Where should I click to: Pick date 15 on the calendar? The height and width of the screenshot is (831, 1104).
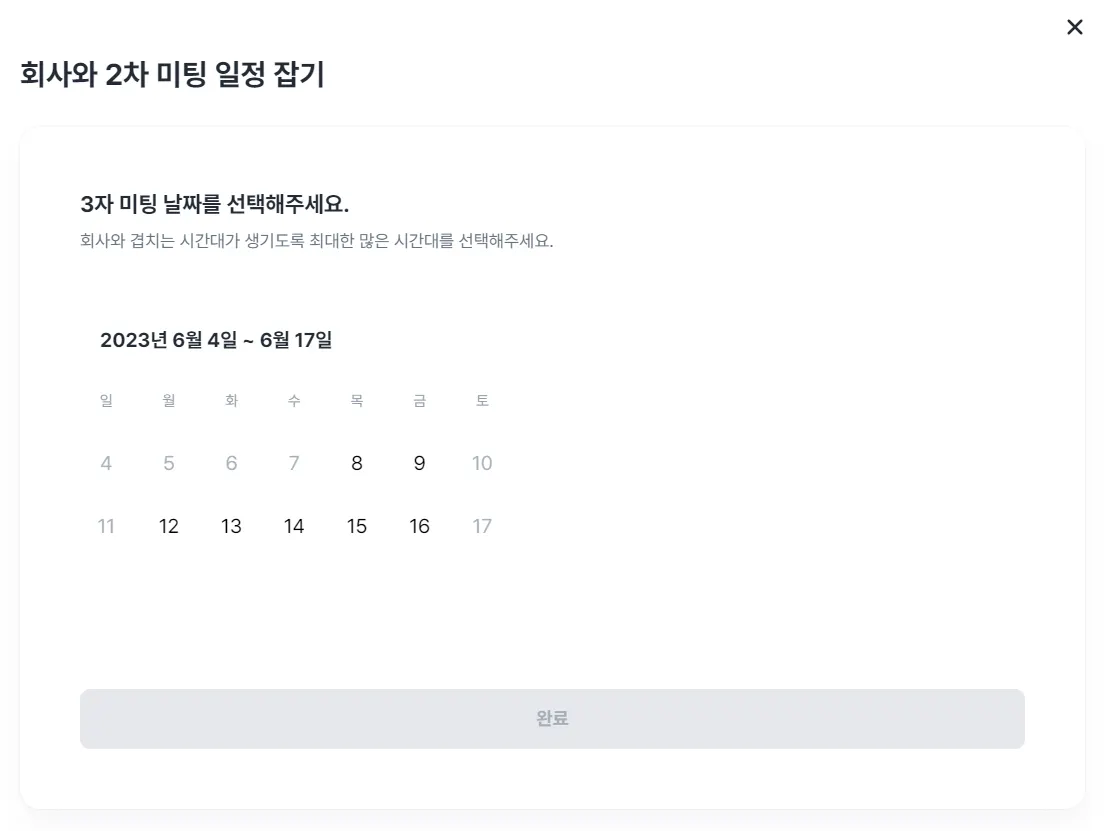point(357,527)
